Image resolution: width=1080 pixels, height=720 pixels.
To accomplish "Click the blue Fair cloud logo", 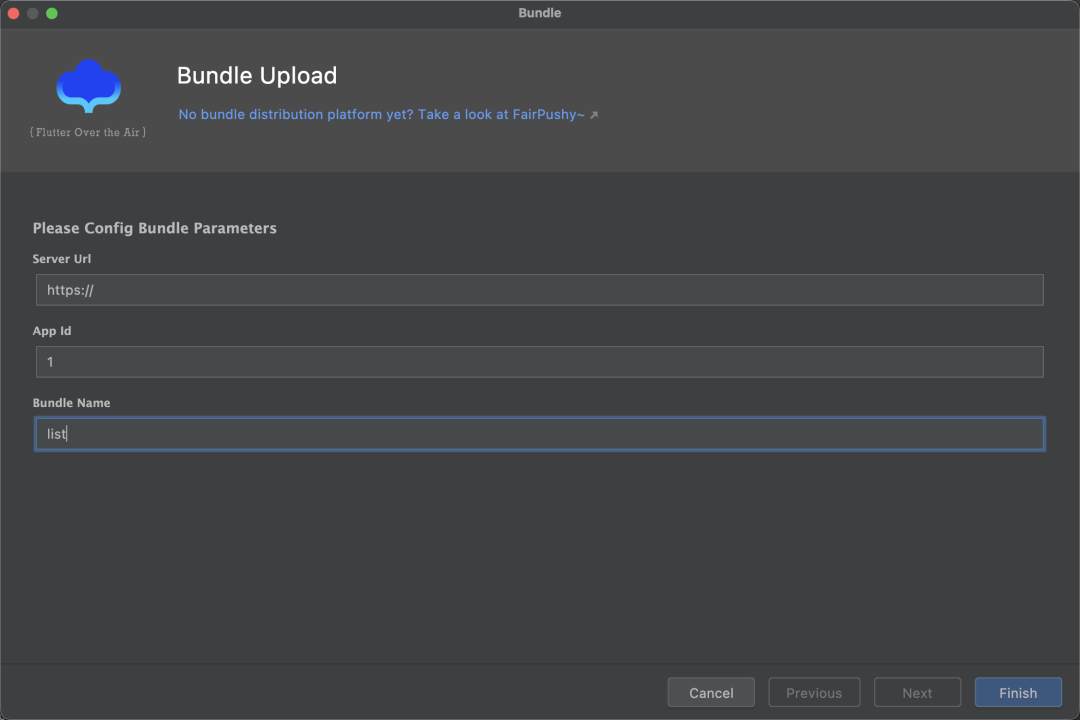I will (x=88, y=86).
